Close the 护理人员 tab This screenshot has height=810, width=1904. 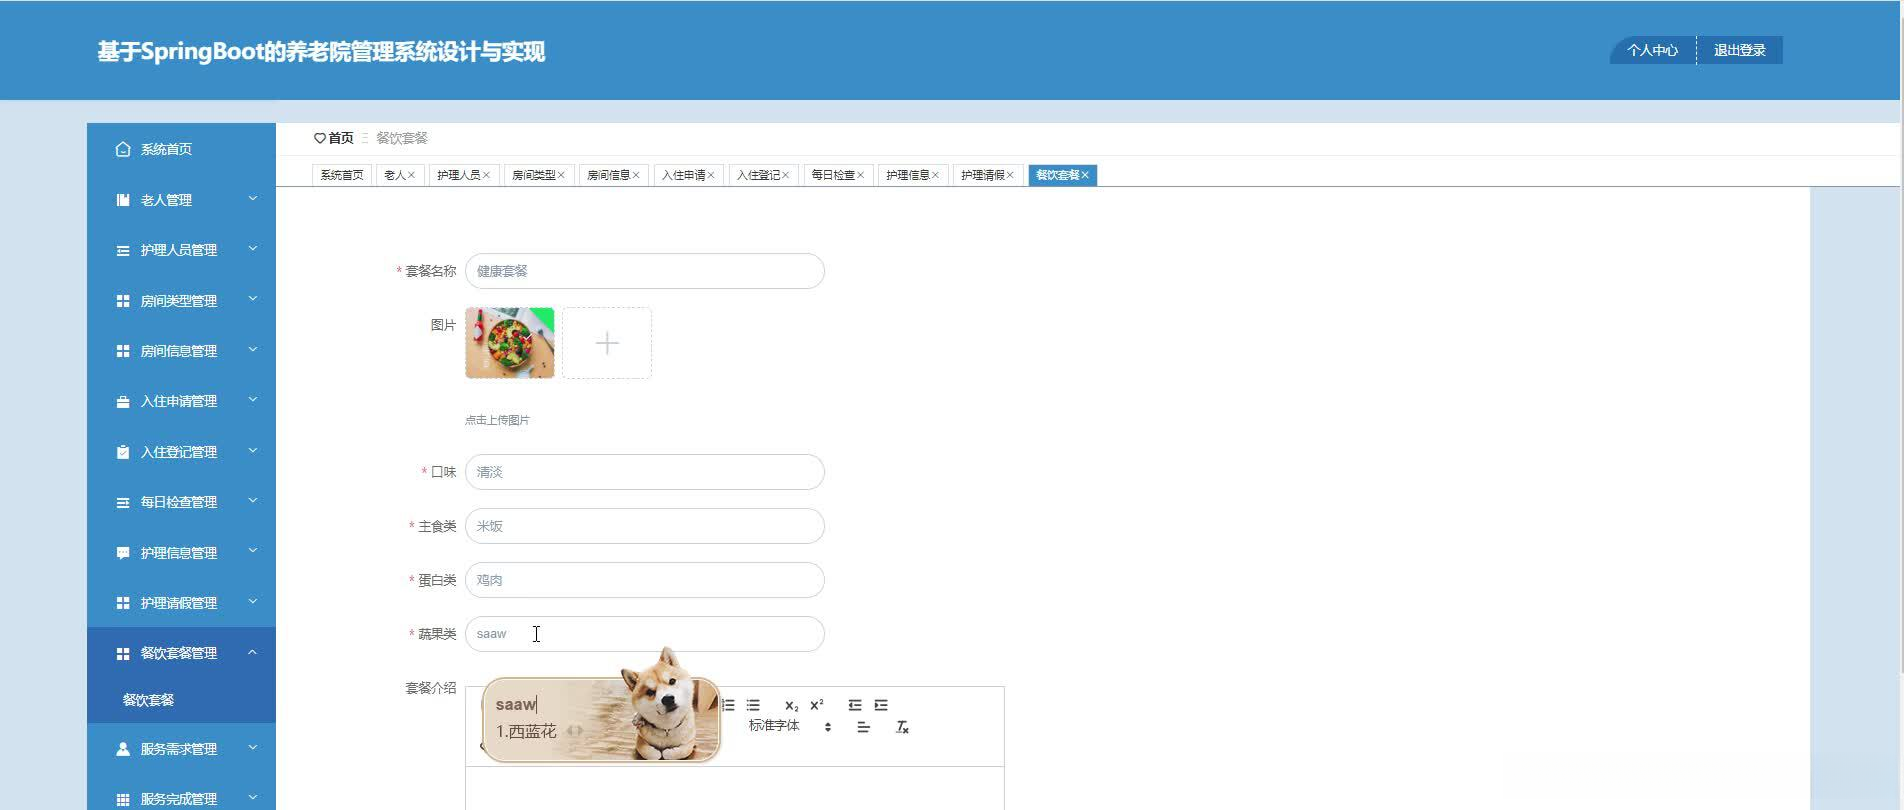pos(486,175)
